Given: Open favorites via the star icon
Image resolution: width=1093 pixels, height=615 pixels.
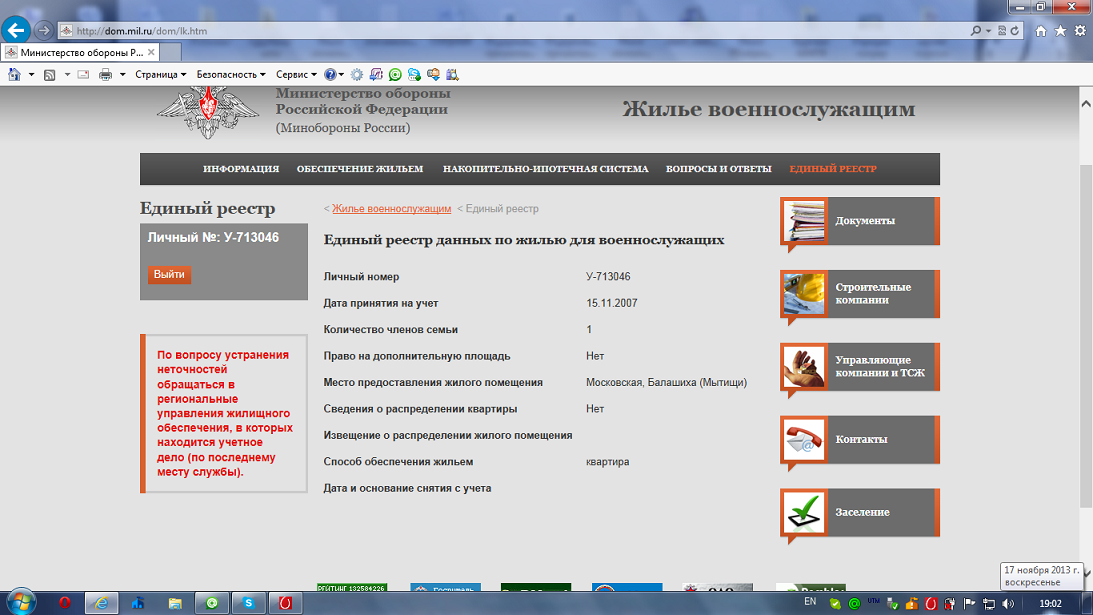Looking at the screenshot, I should (x=1060, y=31).
